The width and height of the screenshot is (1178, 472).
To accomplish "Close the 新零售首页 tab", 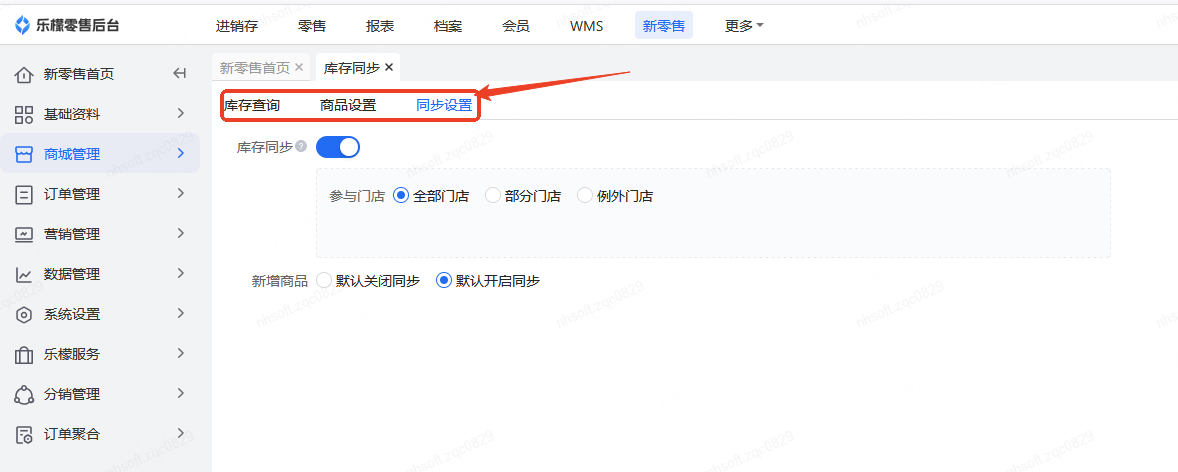I will (299, 68).
